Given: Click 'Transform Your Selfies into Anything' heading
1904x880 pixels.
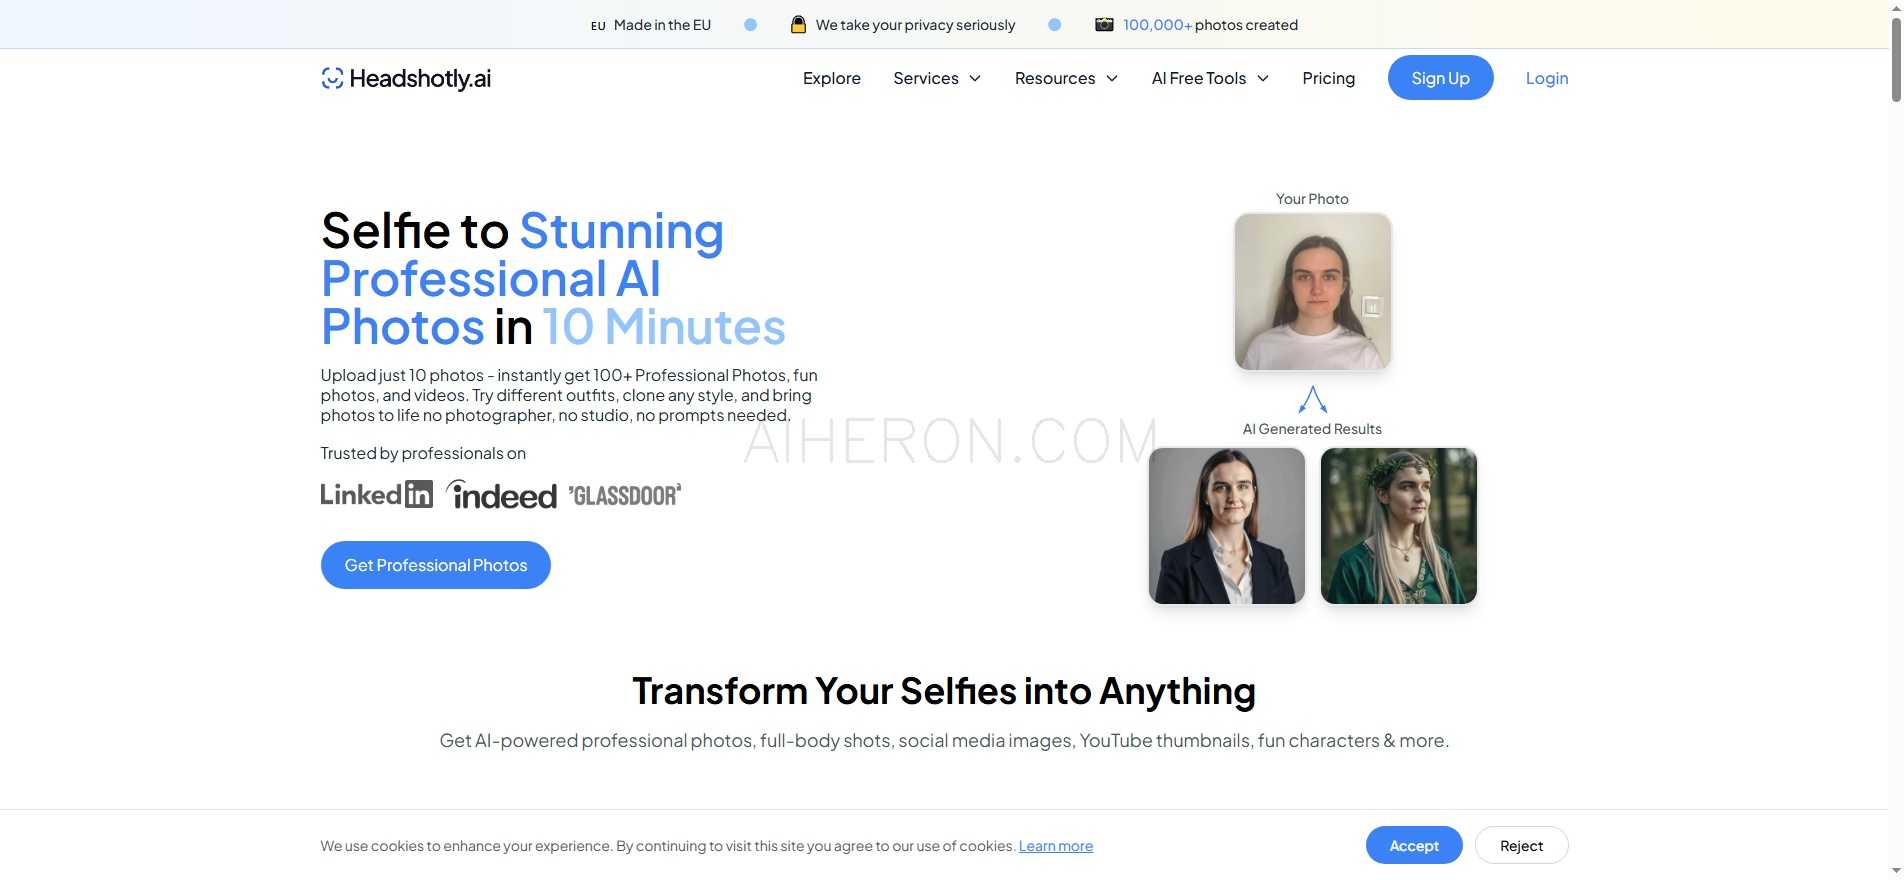Looking at the screenshot, I should click(944, 691).
